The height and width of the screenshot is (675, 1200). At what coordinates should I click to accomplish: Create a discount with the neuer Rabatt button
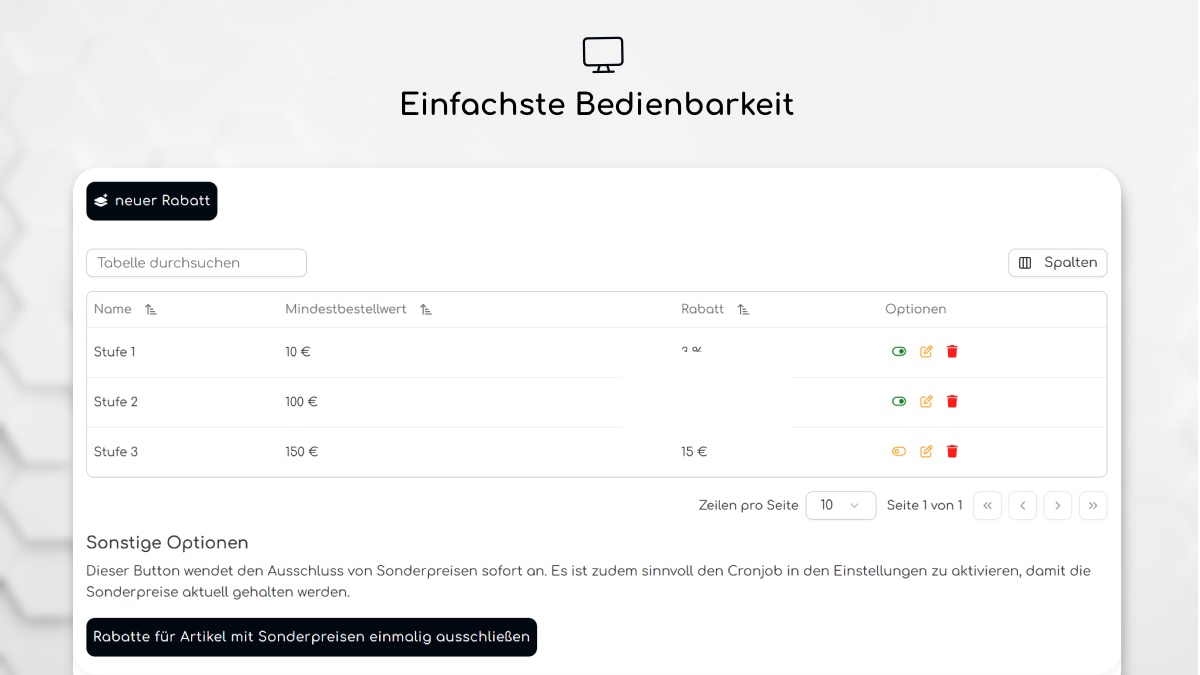coord(151,201)
